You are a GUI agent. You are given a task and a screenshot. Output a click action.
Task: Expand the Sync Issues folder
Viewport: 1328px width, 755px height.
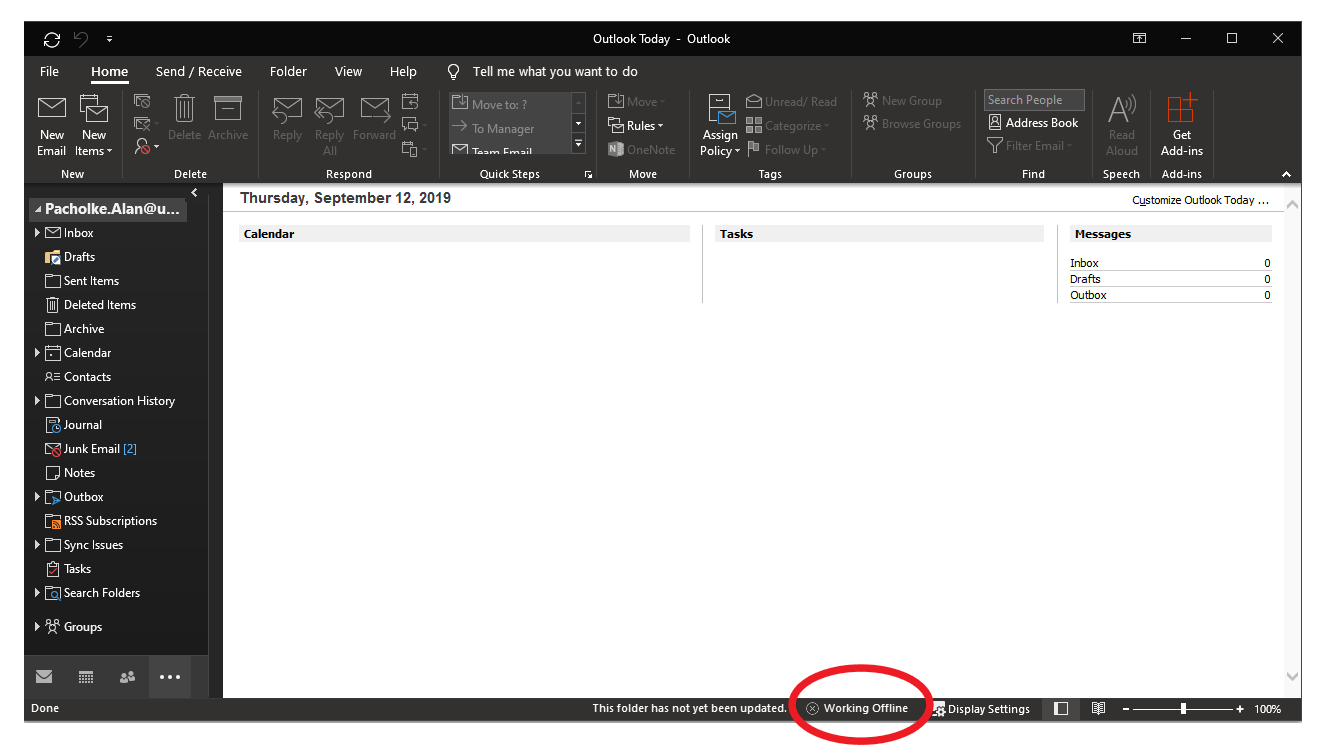point(38,545)
